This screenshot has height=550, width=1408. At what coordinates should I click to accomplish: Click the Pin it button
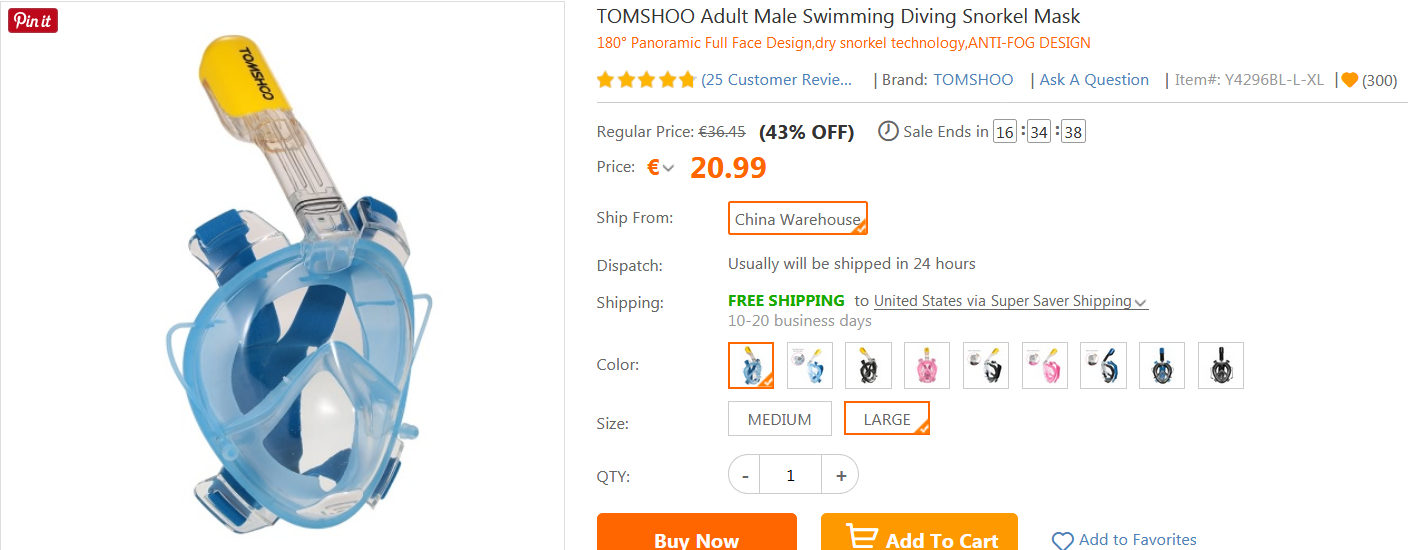[33, 21]
